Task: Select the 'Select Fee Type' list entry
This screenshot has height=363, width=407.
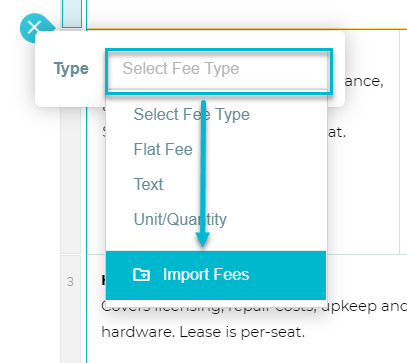Action: (x=192, y=115)
